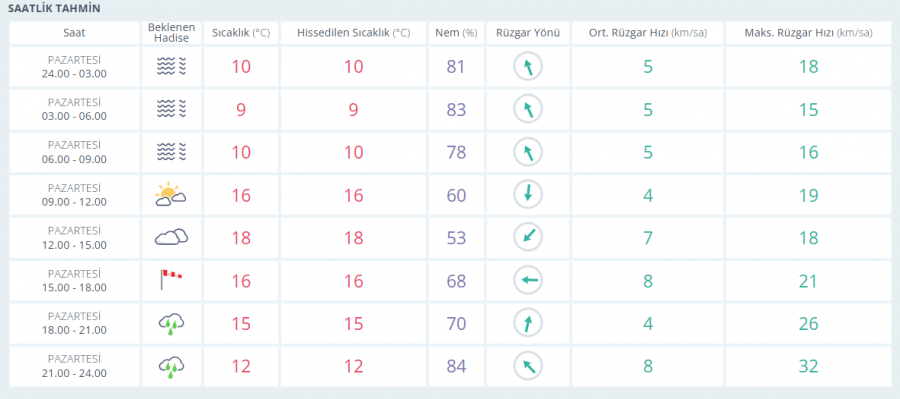
Task: Click the rain cloud icon for 21.00 - 24.00
Action: coord(171,366)
